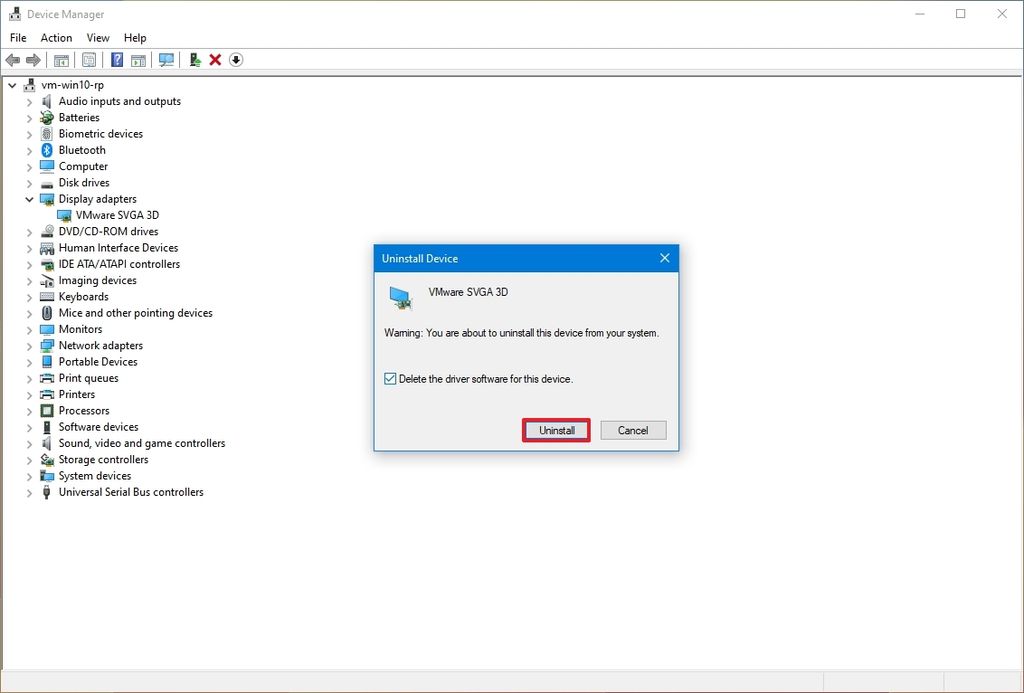The image size is (1024, 693).
Task: Click the Disable device down-arrow icon
Action: pos(236,60)
